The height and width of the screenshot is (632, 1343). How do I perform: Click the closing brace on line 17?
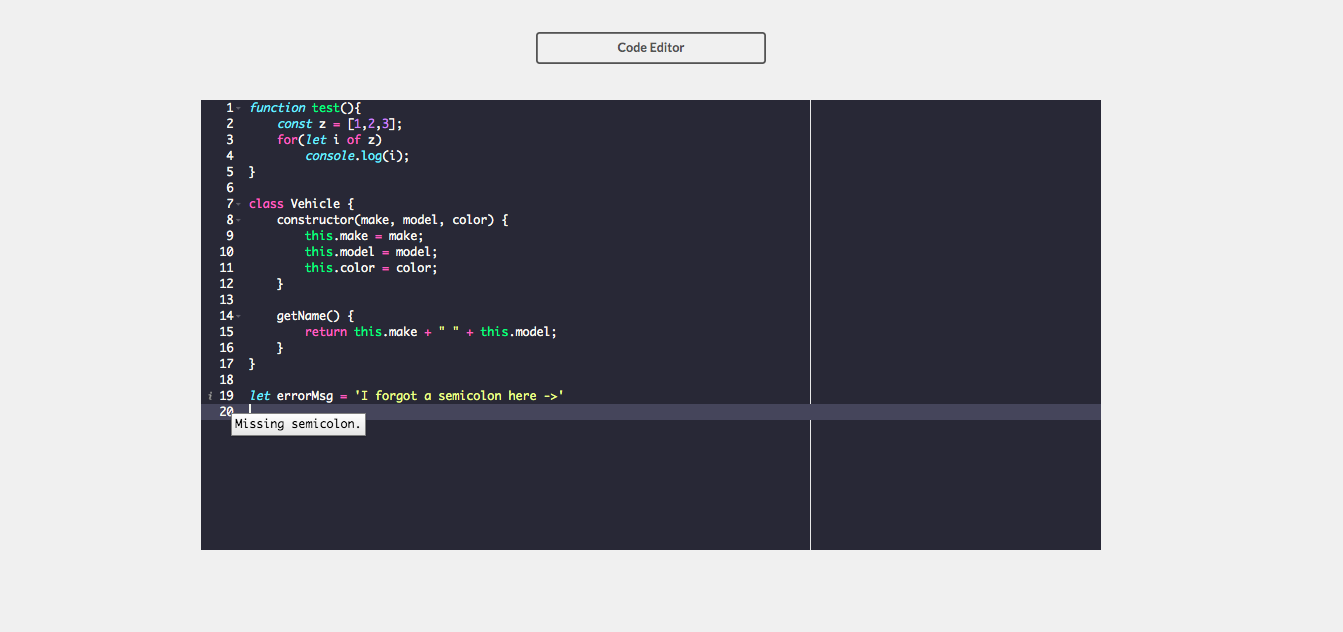click(252, 364)
